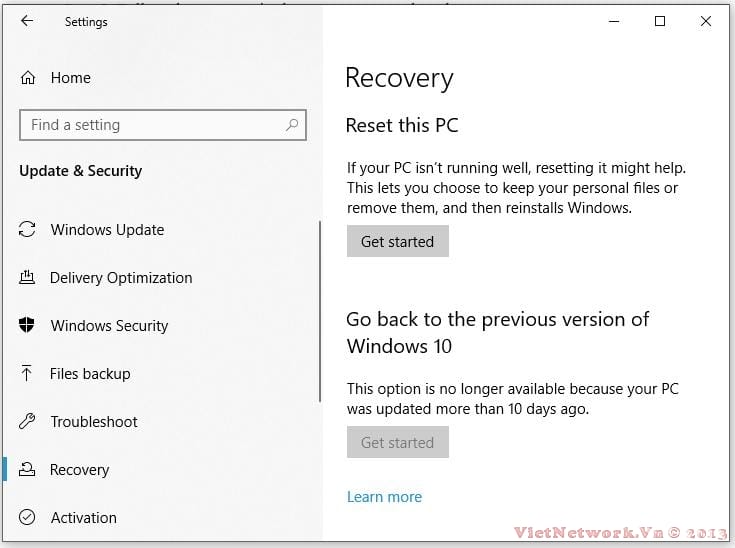Open the Learn more link

pos(384,497)
